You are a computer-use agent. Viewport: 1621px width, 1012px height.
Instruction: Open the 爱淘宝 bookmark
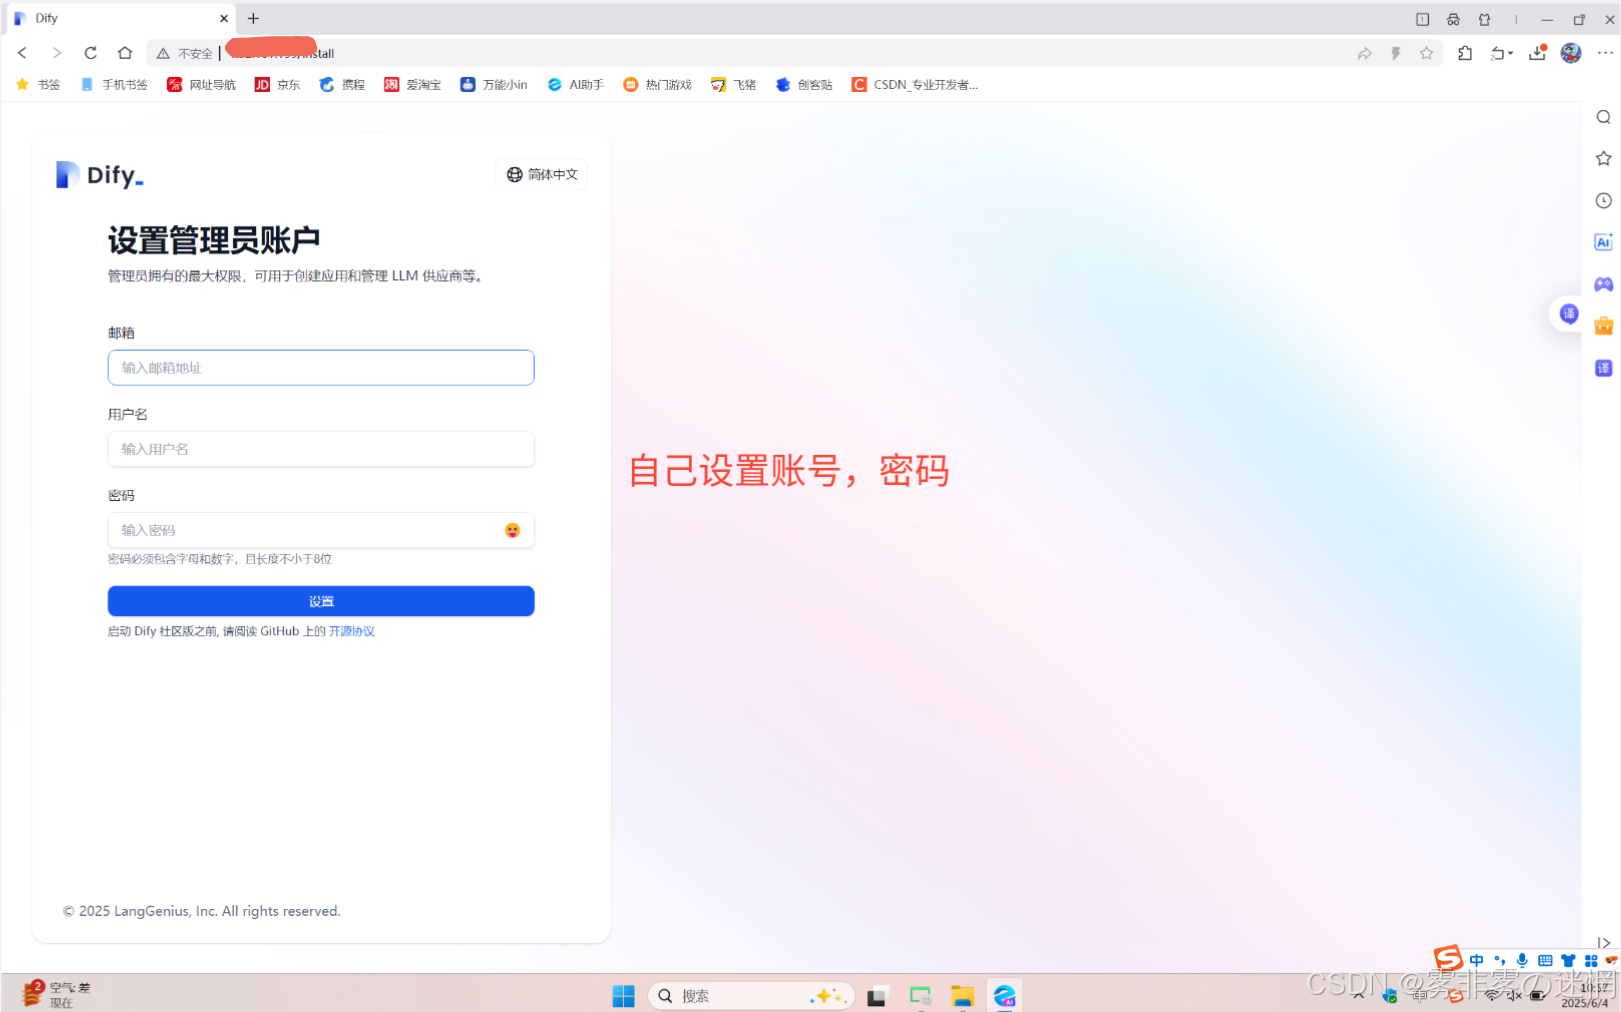click(413, 85)
